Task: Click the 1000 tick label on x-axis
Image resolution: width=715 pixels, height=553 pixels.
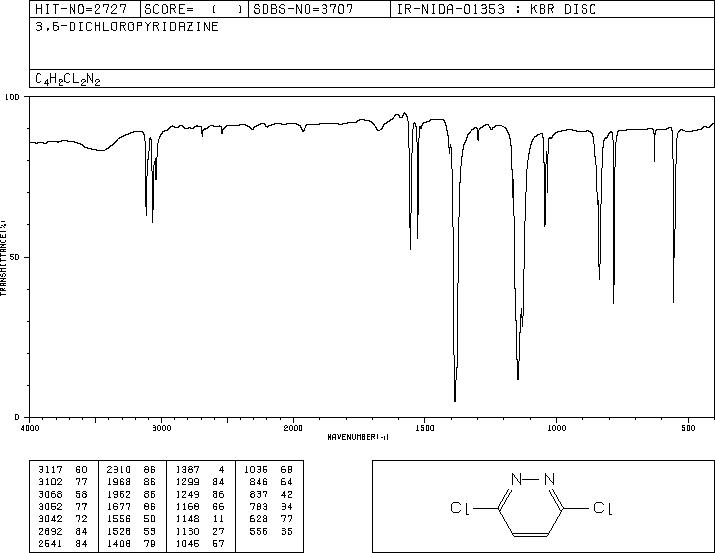Action: pyautogui.click(x=556, y=428)
